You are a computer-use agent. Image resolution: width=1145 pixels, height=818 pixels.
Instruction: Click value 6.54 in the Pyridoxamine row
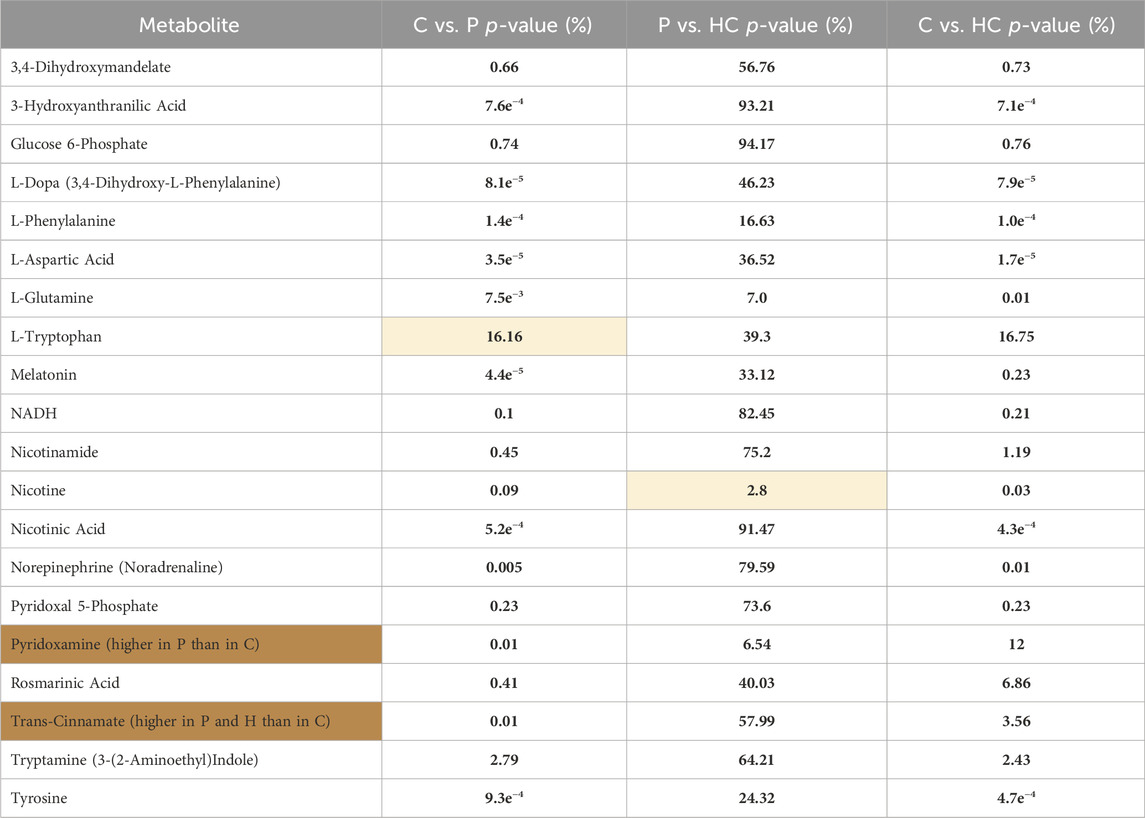(x=757, y=644)
